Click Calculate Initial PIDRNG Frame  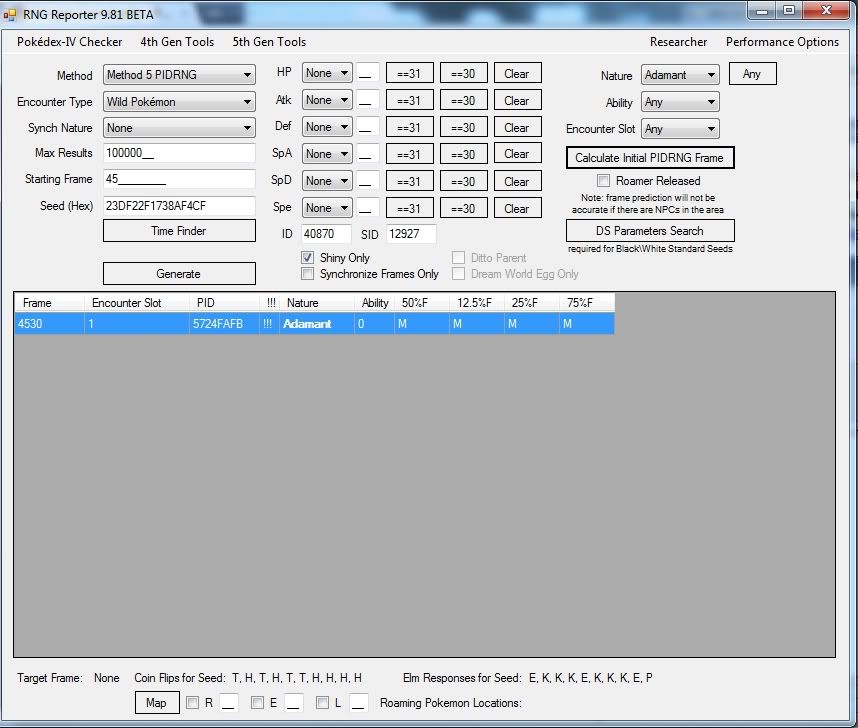click(650, 158)
